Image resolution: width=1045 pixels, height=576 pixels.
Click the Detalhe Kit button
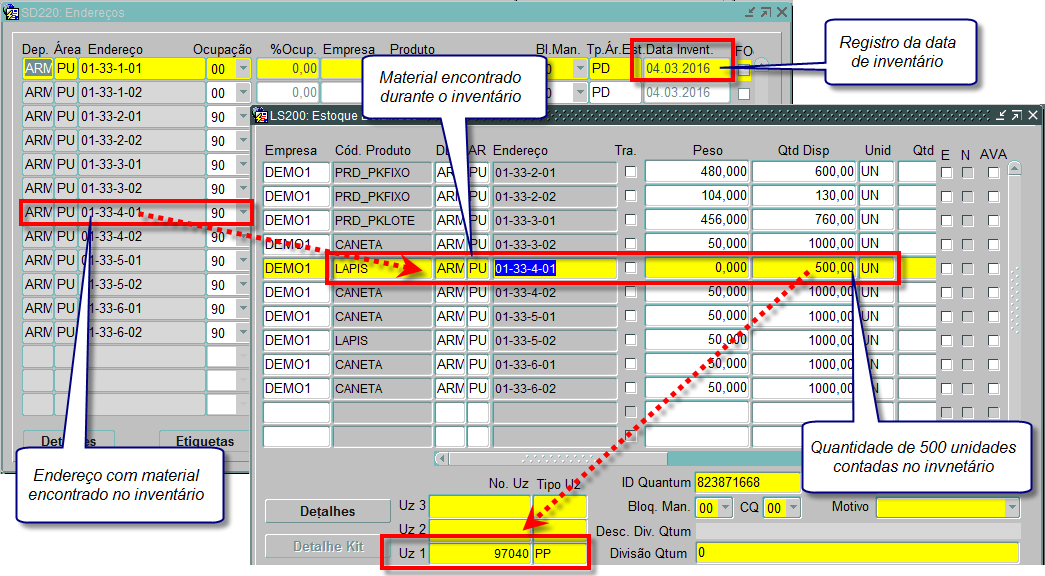pyautogui.click(x=324, y=546)
